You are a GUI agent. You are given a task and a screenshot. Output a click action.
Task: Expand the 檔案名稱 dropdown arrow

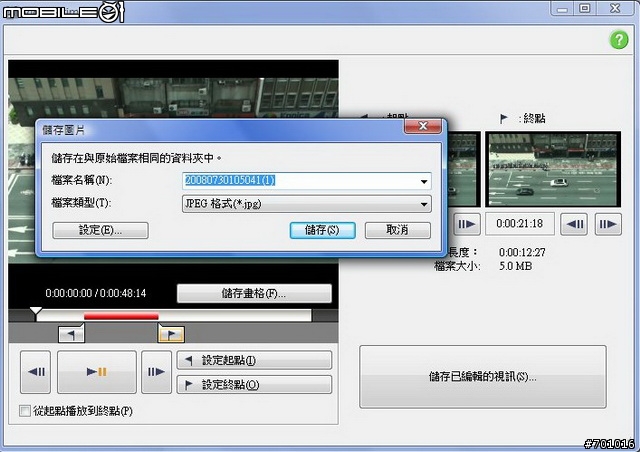(424, 181)
